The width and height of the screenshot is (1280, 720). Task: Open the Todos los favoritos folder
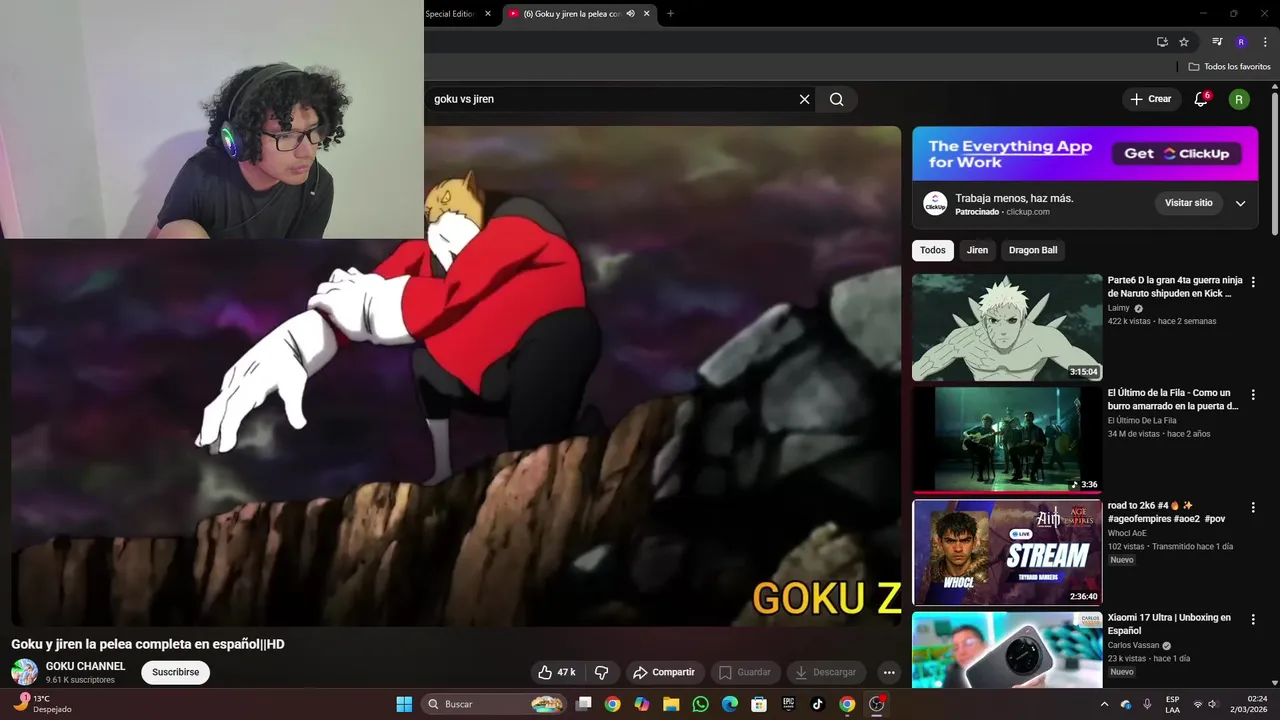[1229, 67]
